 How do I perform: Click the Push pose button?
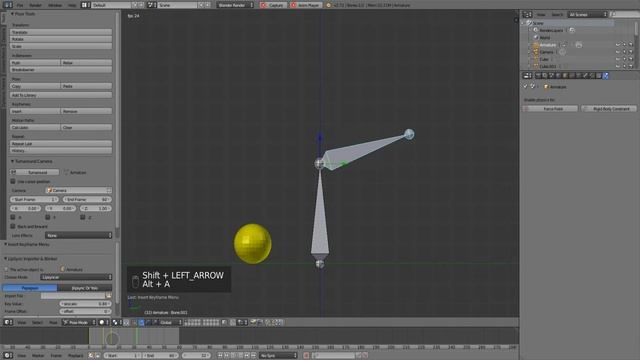tap(35, 62)
